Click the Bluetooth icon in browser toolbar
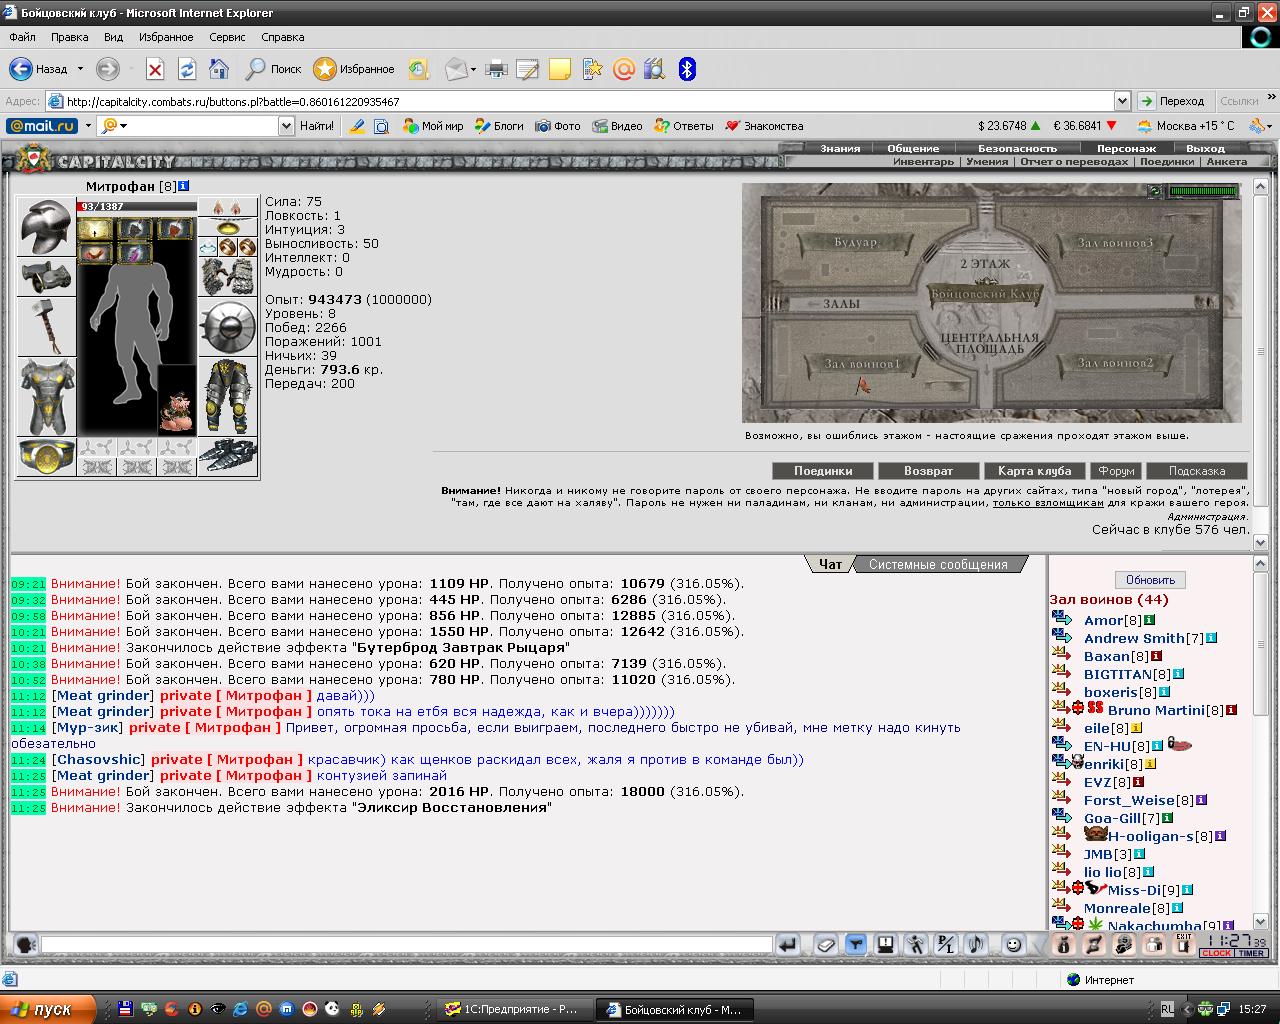The height and width of the screenshot is (1024, 1280). (x=687, y=69)
